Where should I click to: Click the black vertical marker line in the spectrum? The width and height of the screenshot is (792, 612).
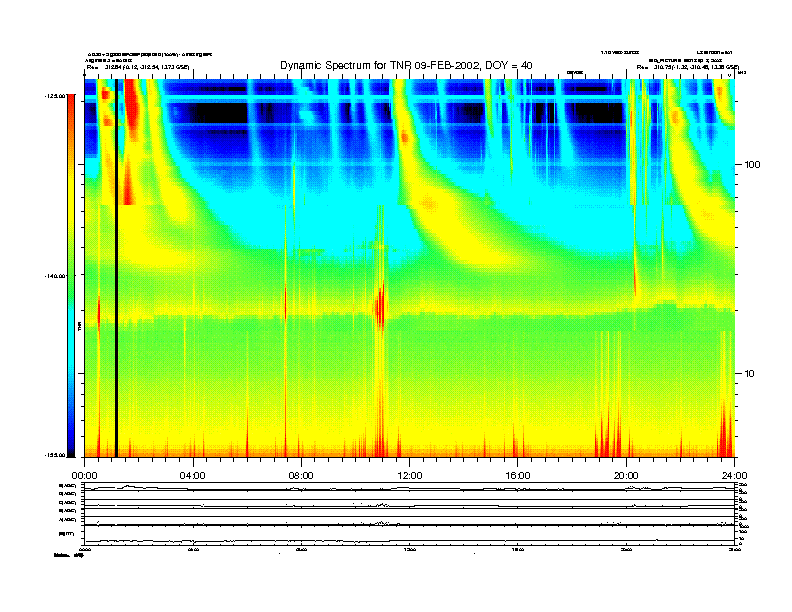tap(116, 268)
